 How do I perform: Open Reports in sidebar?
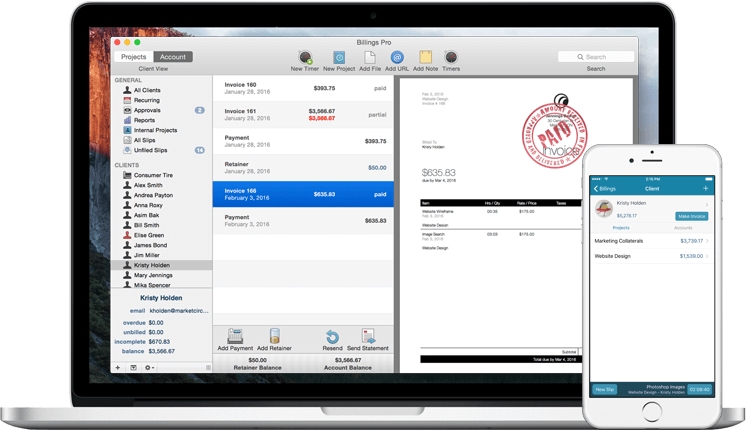(x=144, y=120)
